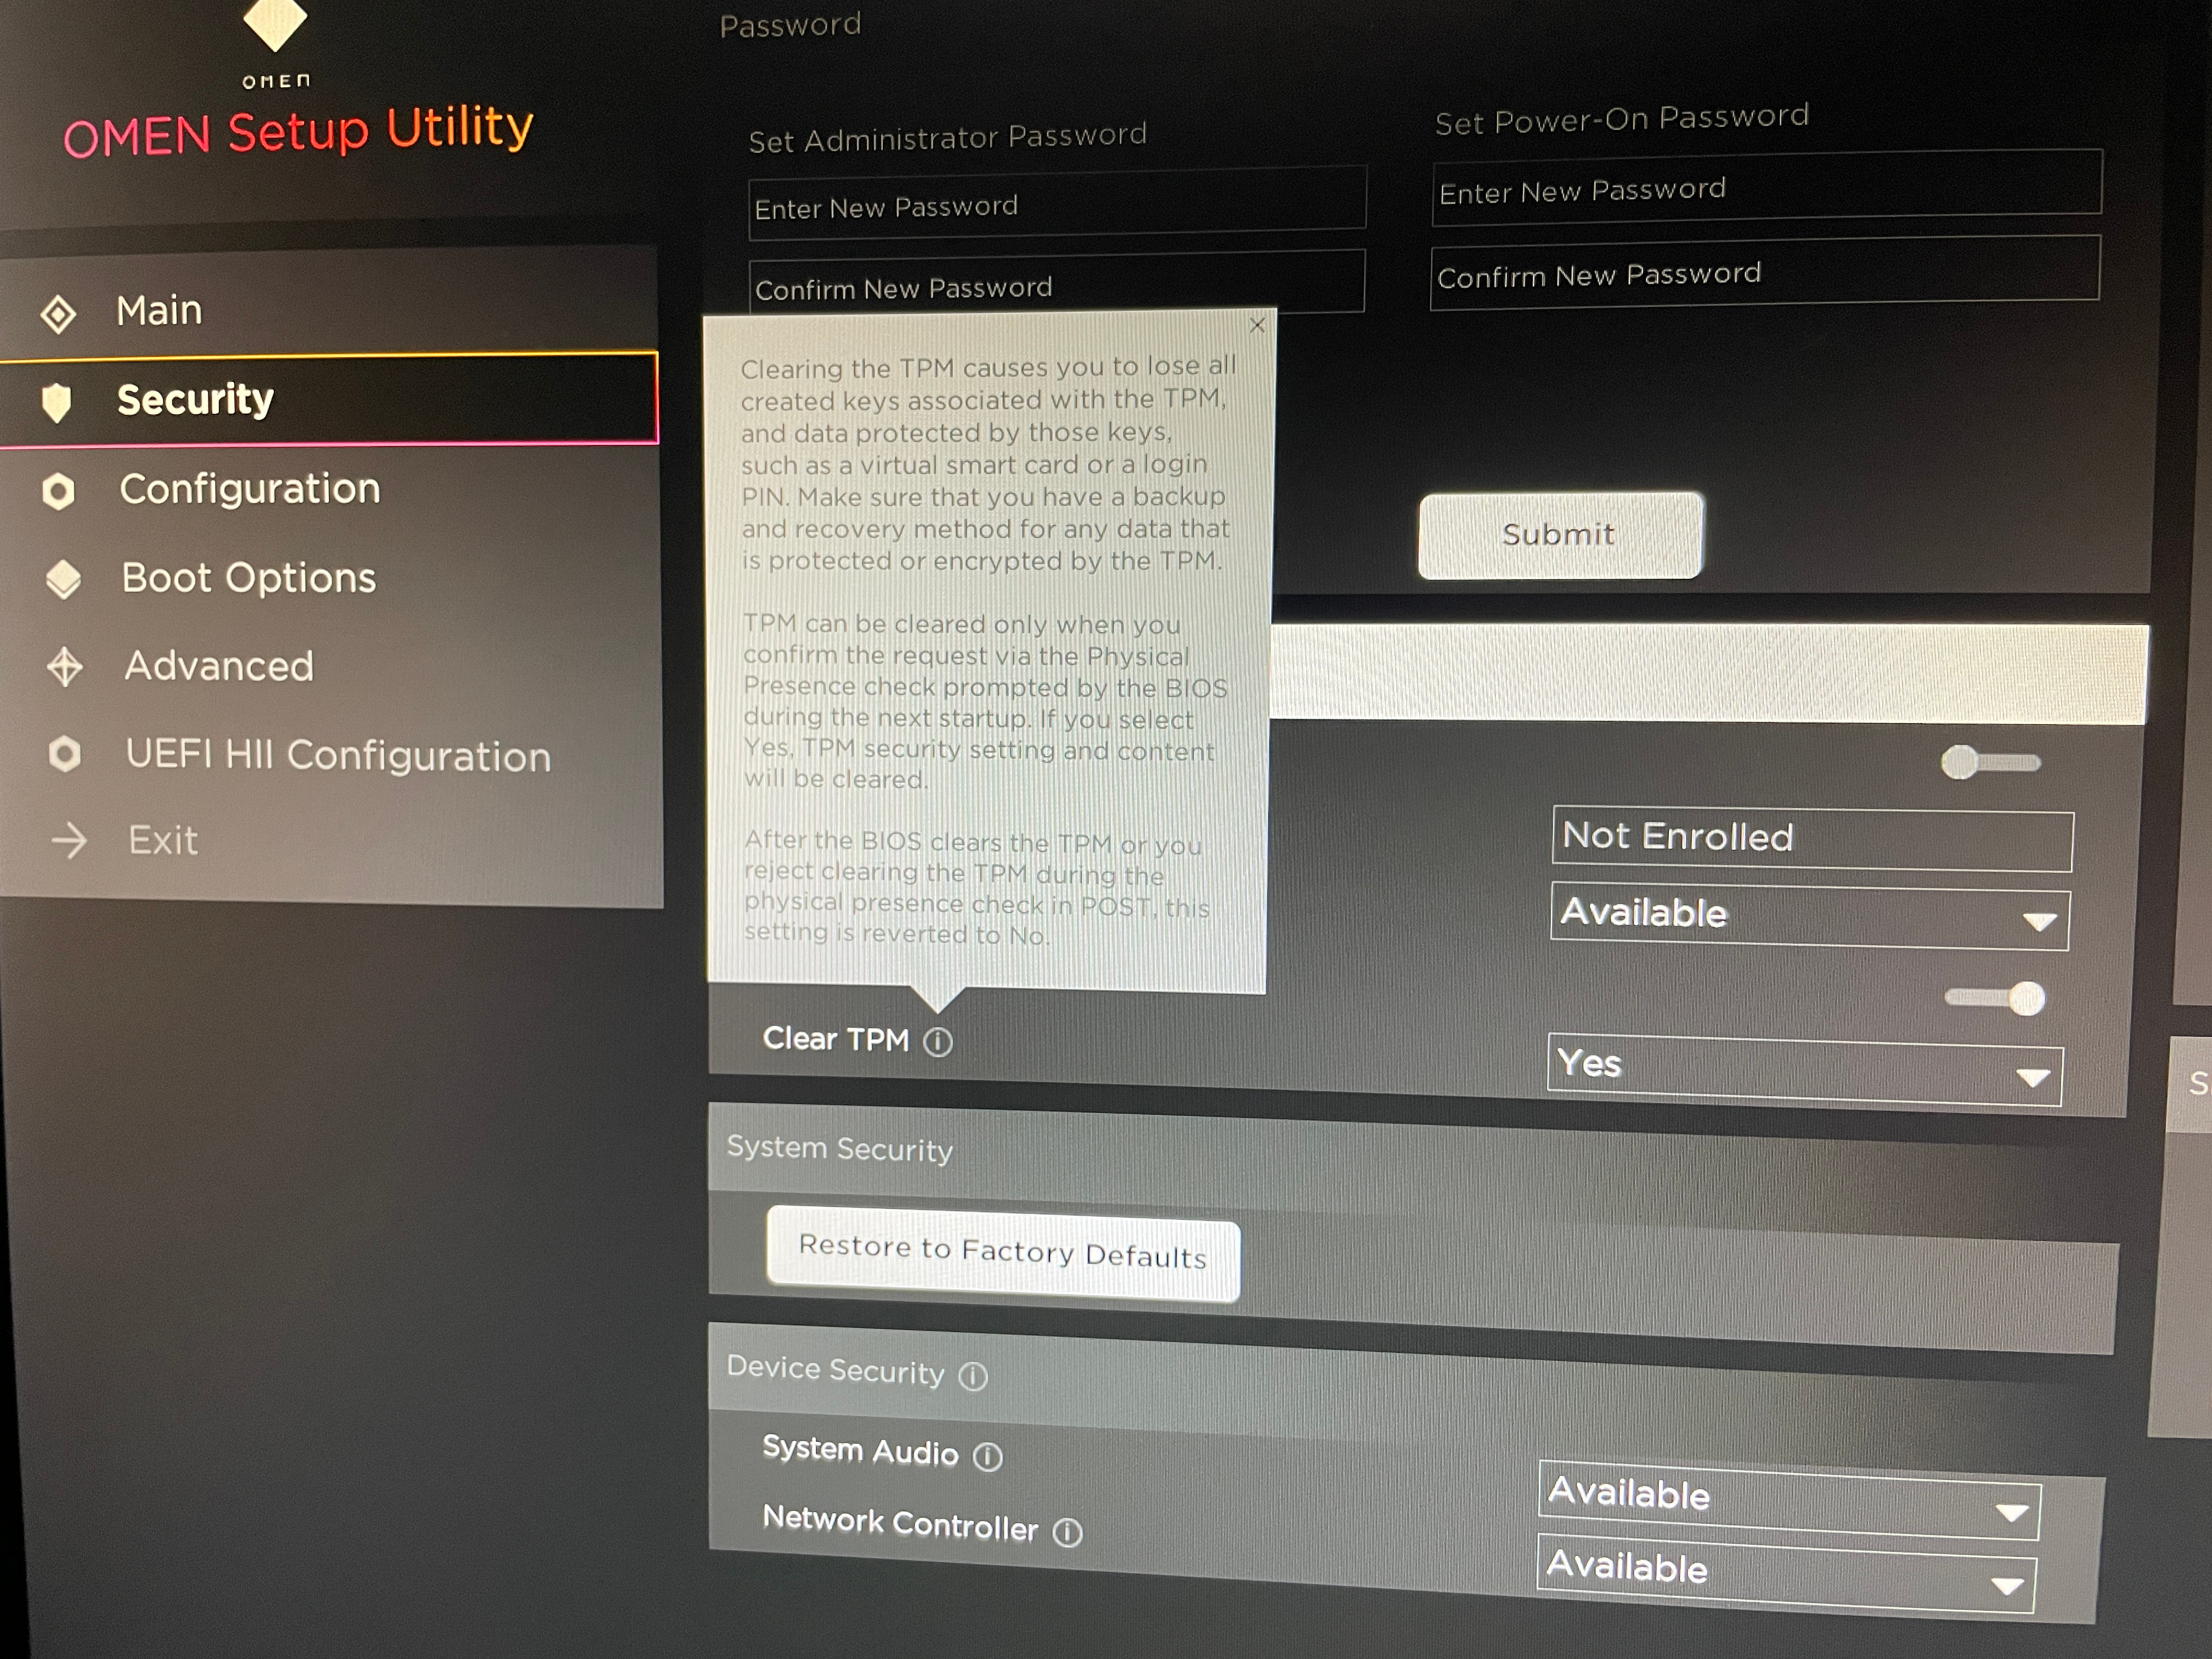Show info for Device Security
This screenshot has width=2212, height=1659.
[973, 1376]
